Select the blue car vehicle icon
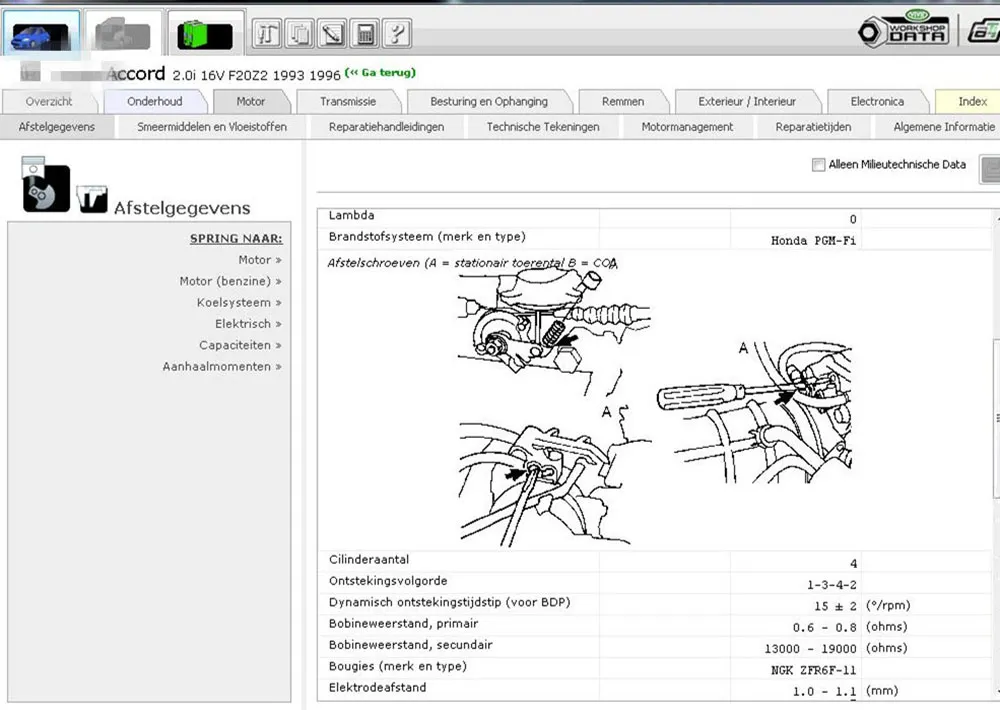 click(41, 33)
